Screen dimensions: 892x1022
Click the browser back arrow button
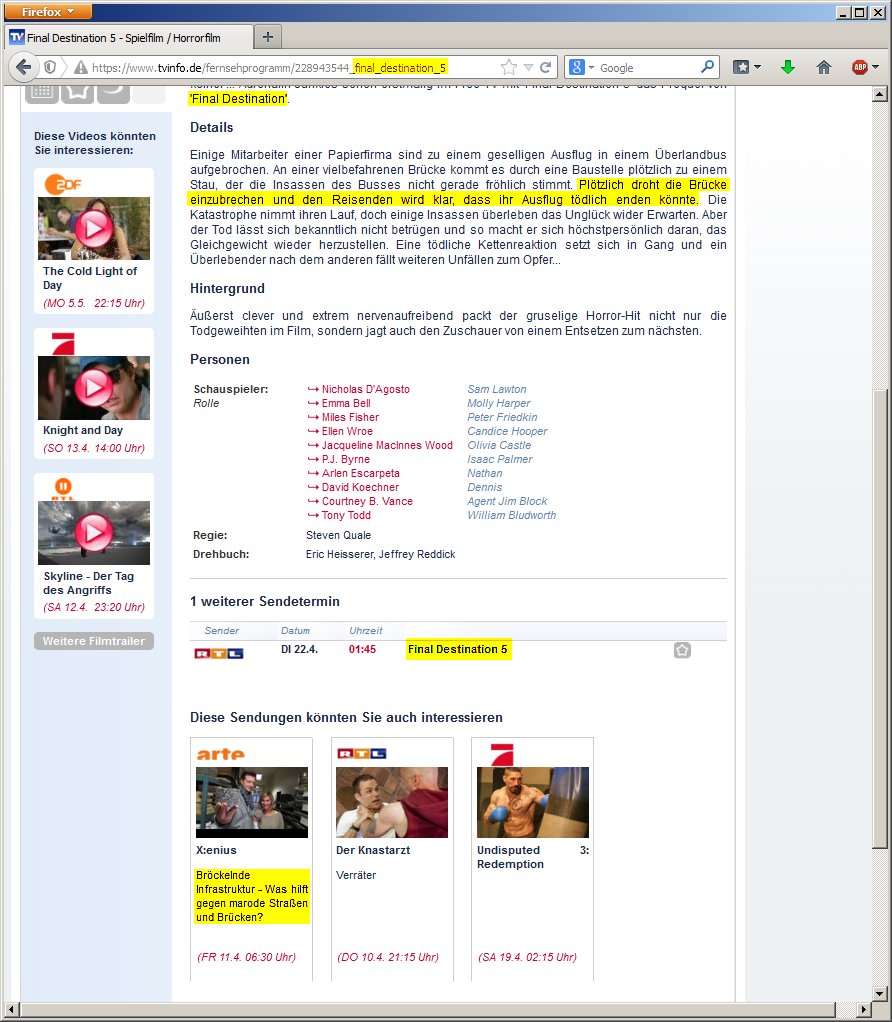pyautogui.click(x=23, y=67)
